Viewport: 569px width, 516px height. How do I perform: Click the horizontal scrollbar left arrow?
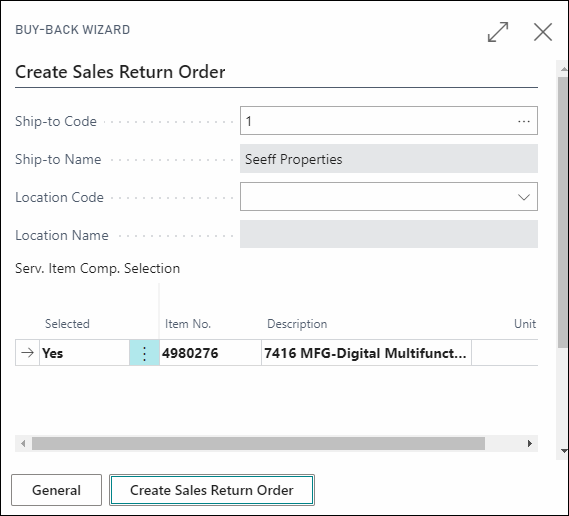click(23, 443)
